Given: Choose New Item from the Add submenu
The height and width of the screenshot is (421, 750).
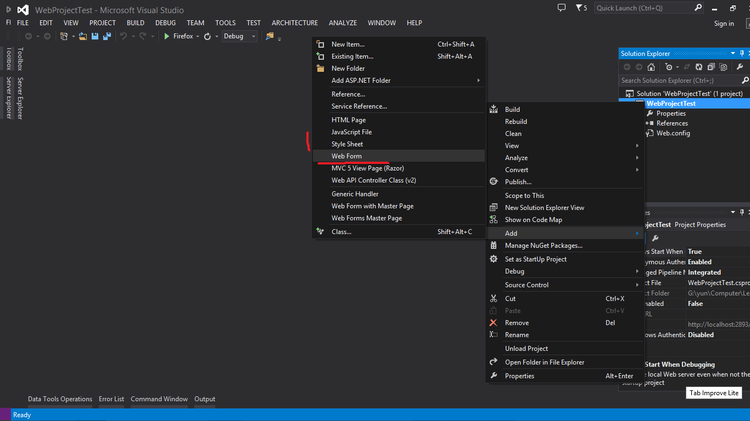Looking at the screenshot, I should coord(398,44).
